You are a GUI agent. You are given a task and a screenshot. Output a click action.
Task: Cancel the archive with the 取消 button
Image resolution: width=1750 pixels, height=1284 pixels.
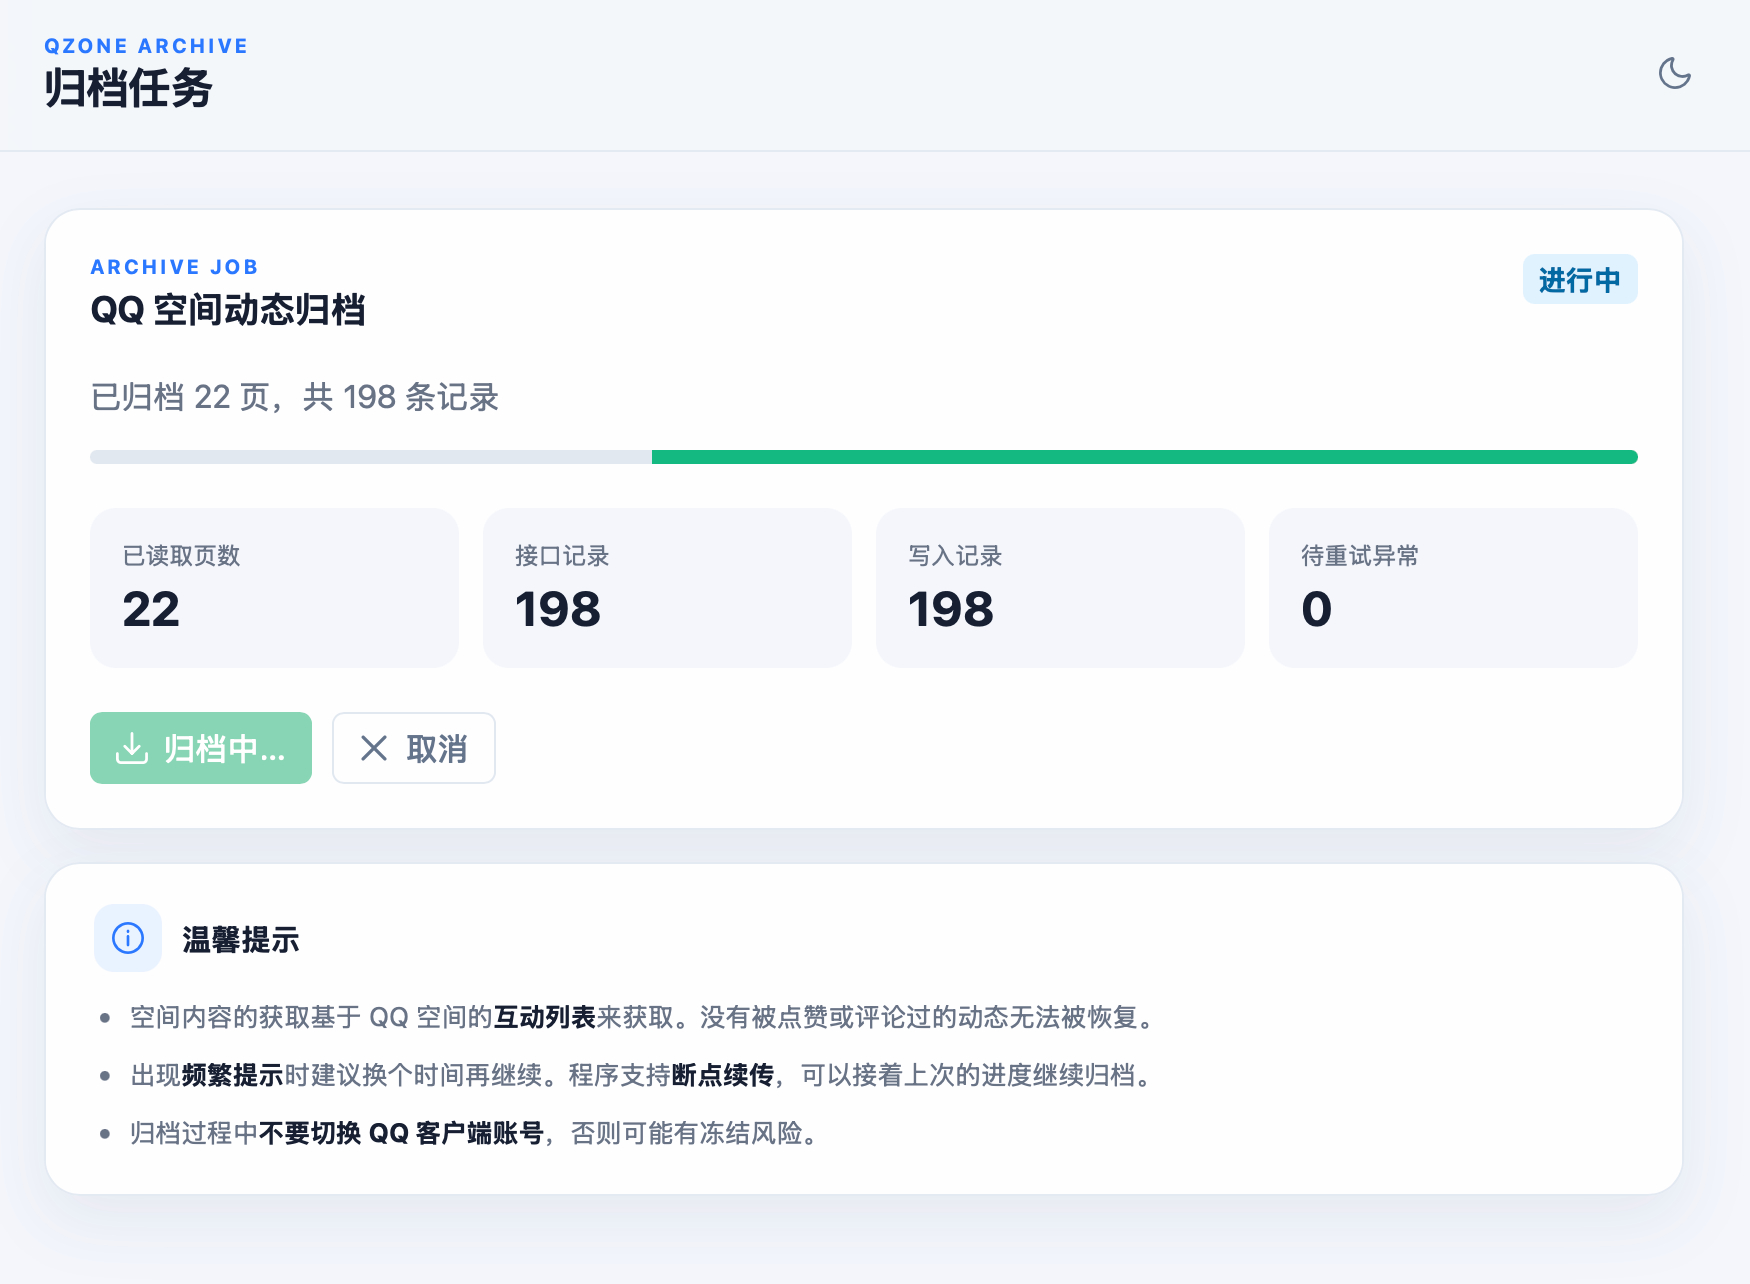click(414, 748)
